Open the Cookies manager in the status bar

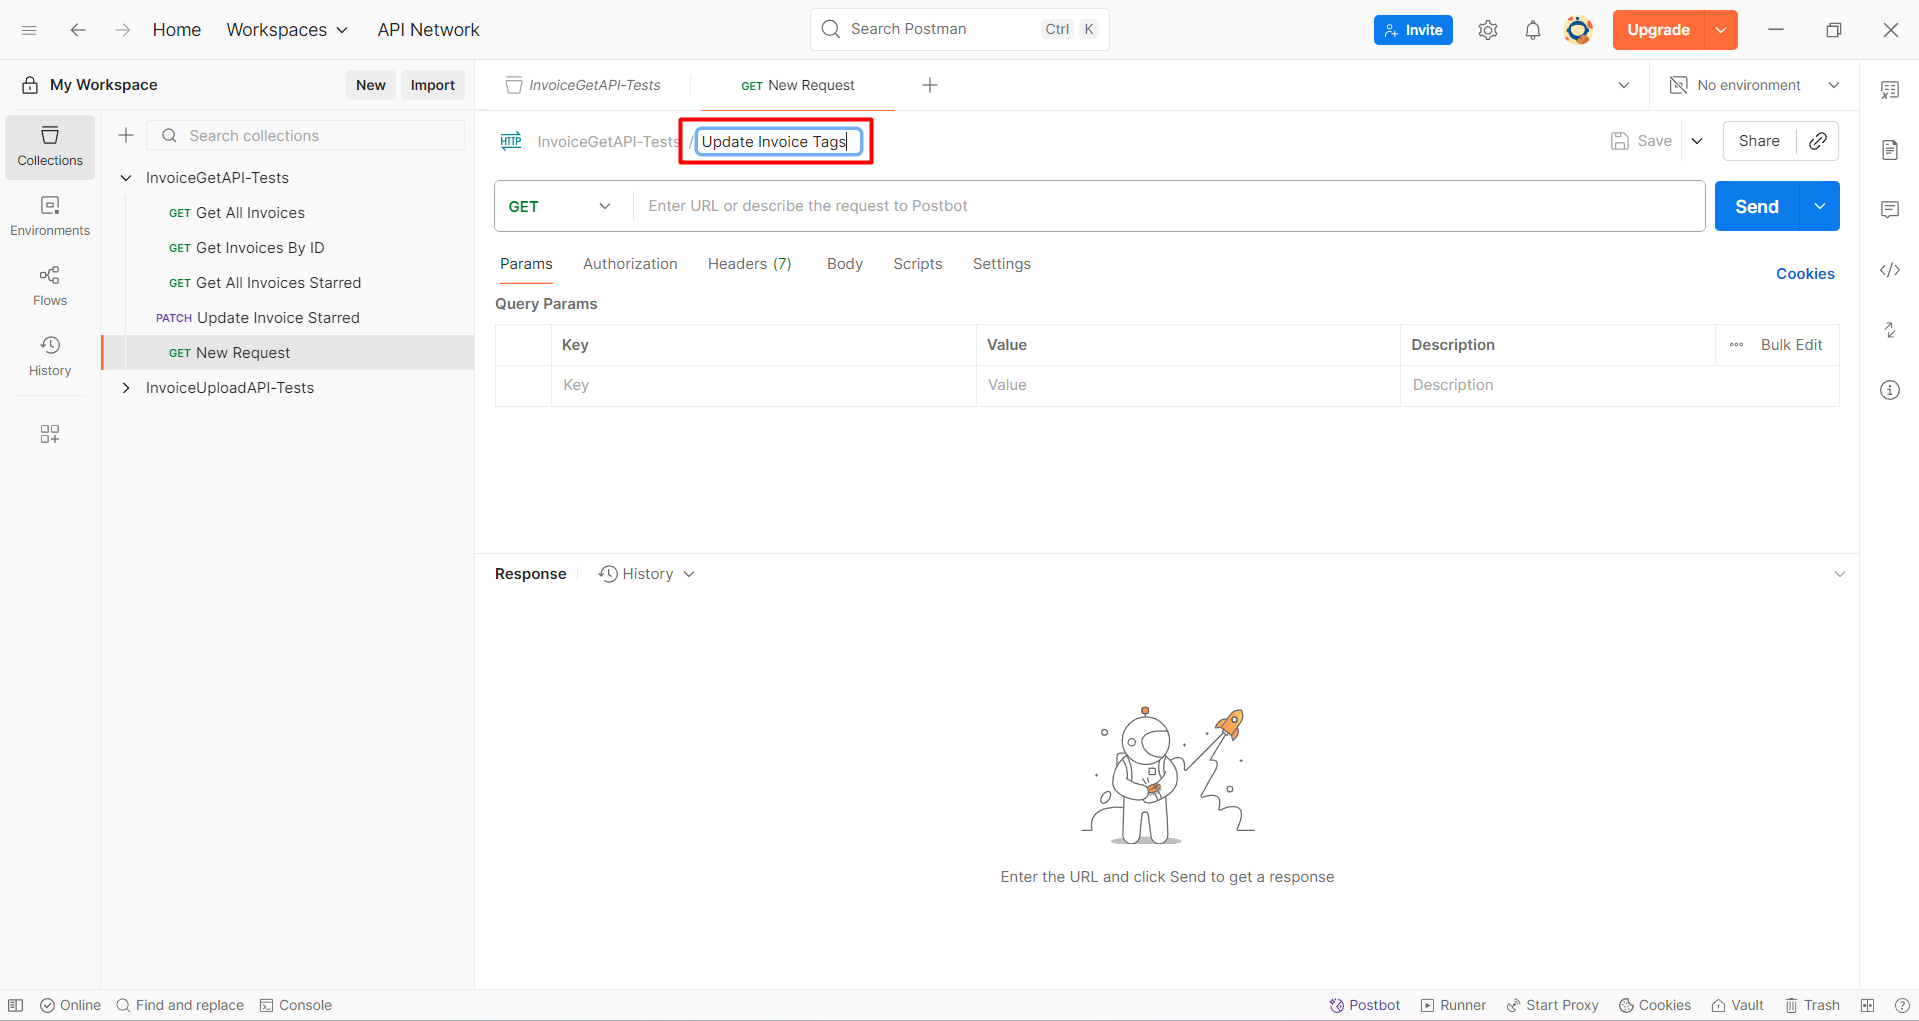pyautogui.click(x=1654, y=1005)
